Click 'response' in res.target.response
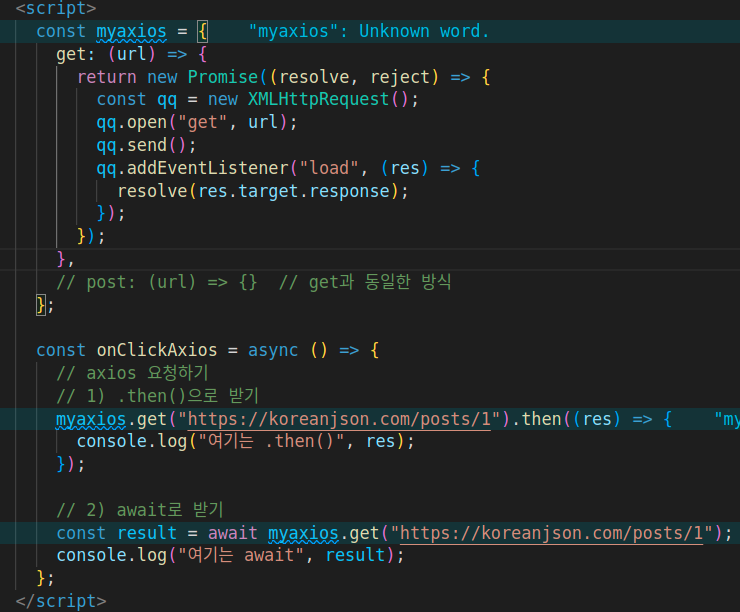 pos(349,191)
